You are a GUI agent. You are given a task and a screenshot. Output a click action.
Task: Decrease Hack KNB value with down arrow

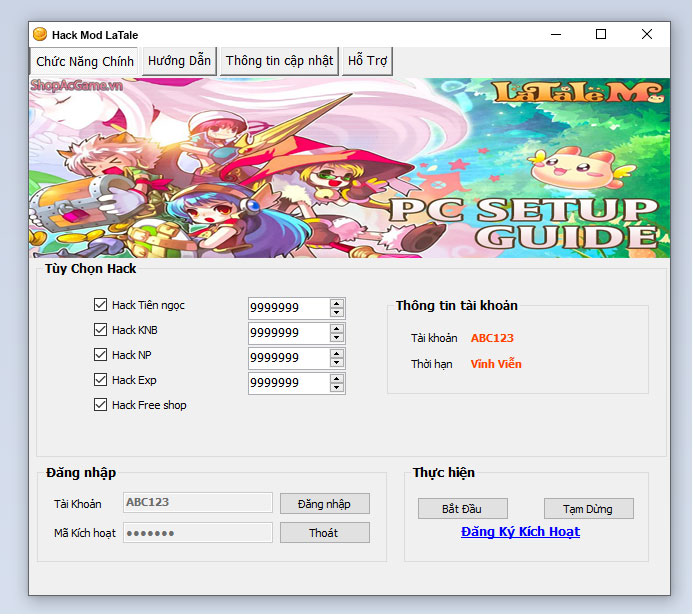(x=337, y=338)
